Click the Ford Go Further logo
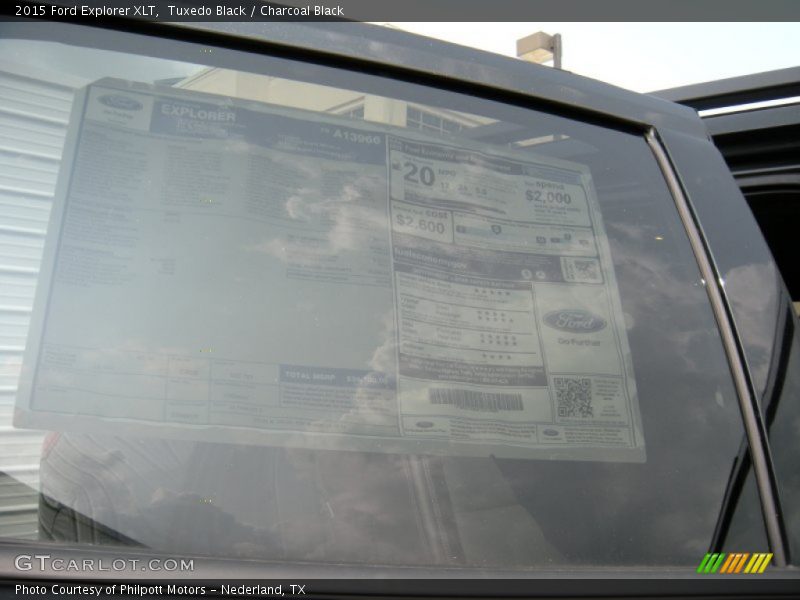The width and height of the screenshot is (800, 600). [x=574, y=322]
